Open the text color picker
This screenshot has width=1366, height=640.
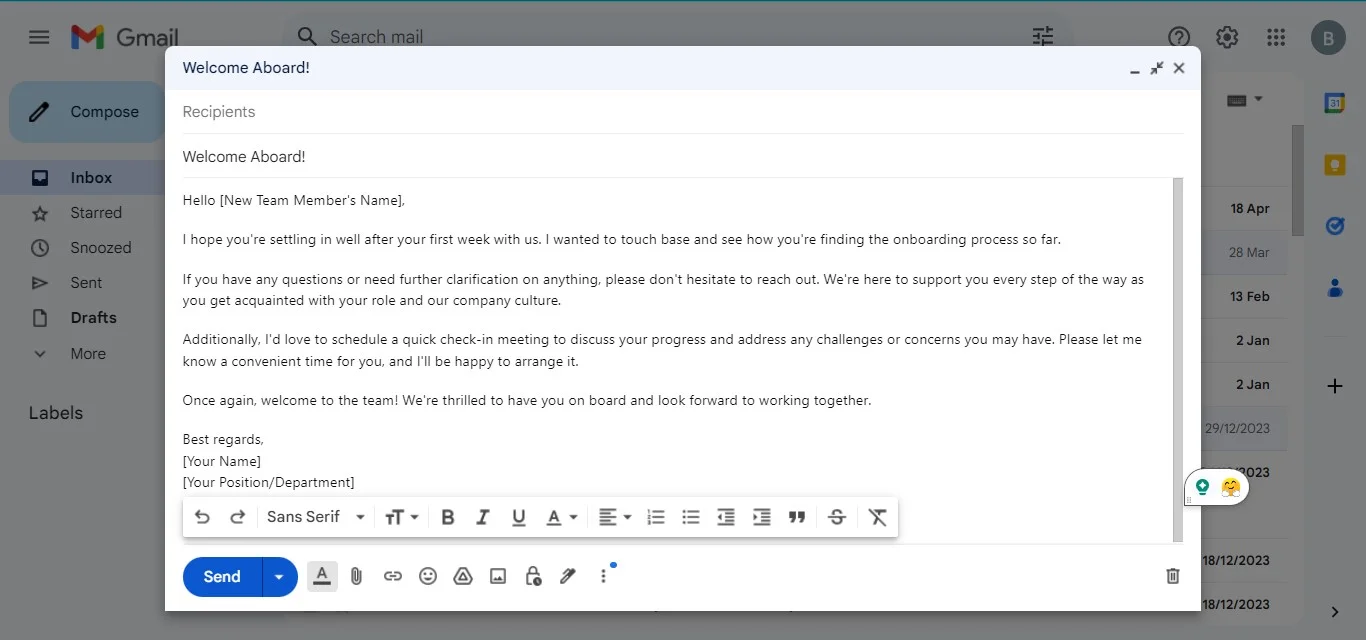(559, 516)
